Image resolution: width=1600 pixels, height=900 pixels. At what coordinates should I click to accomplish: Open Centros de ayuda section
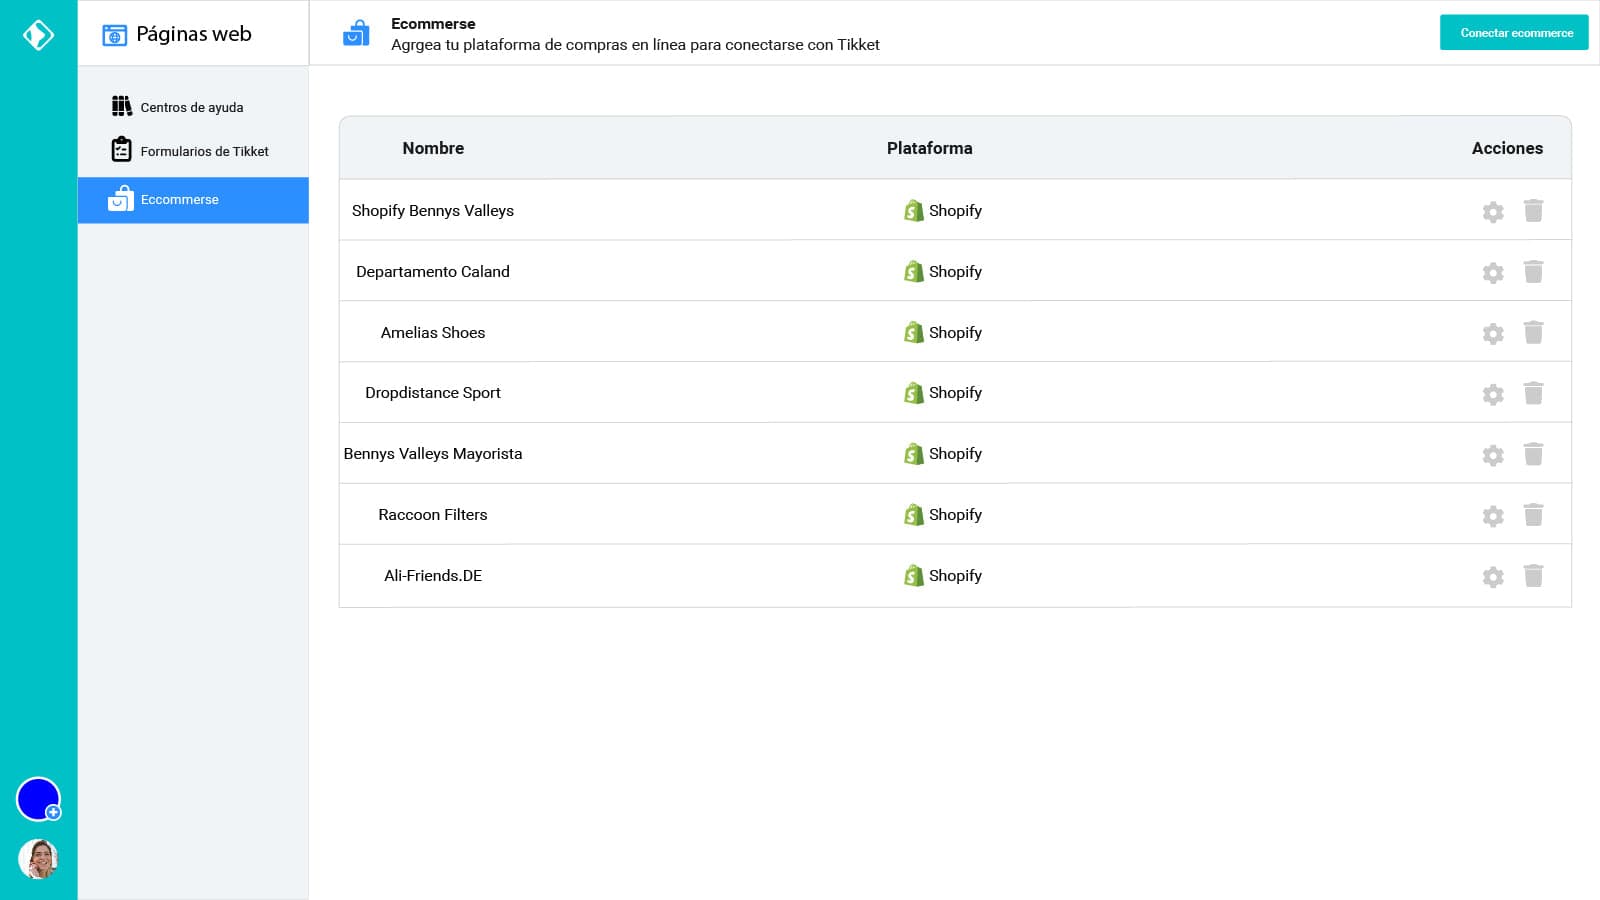[x=191, y=107]
